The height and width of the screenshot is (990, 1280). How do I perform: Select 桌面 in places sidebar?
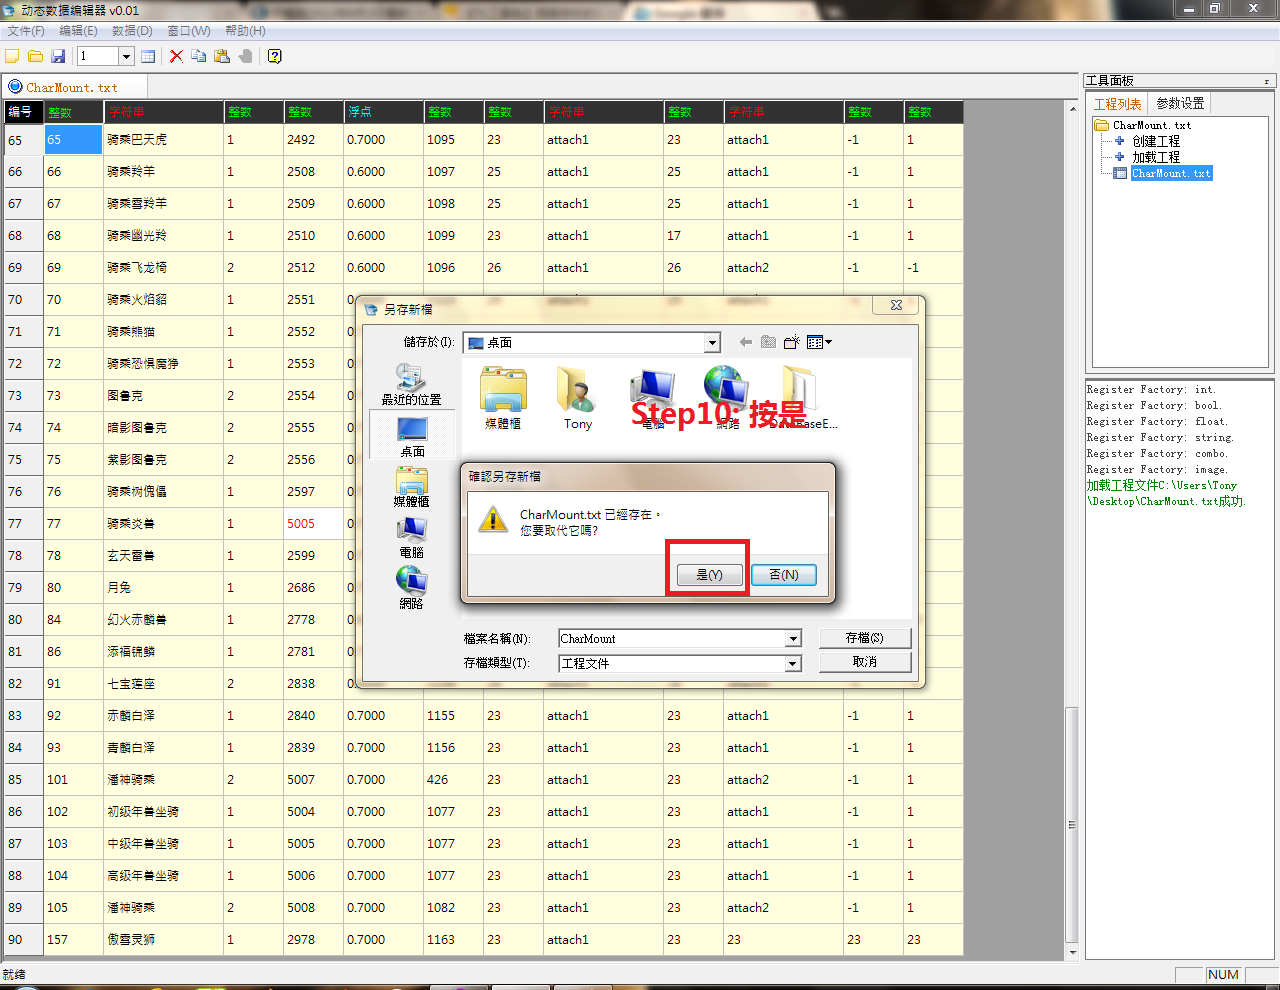412,437
